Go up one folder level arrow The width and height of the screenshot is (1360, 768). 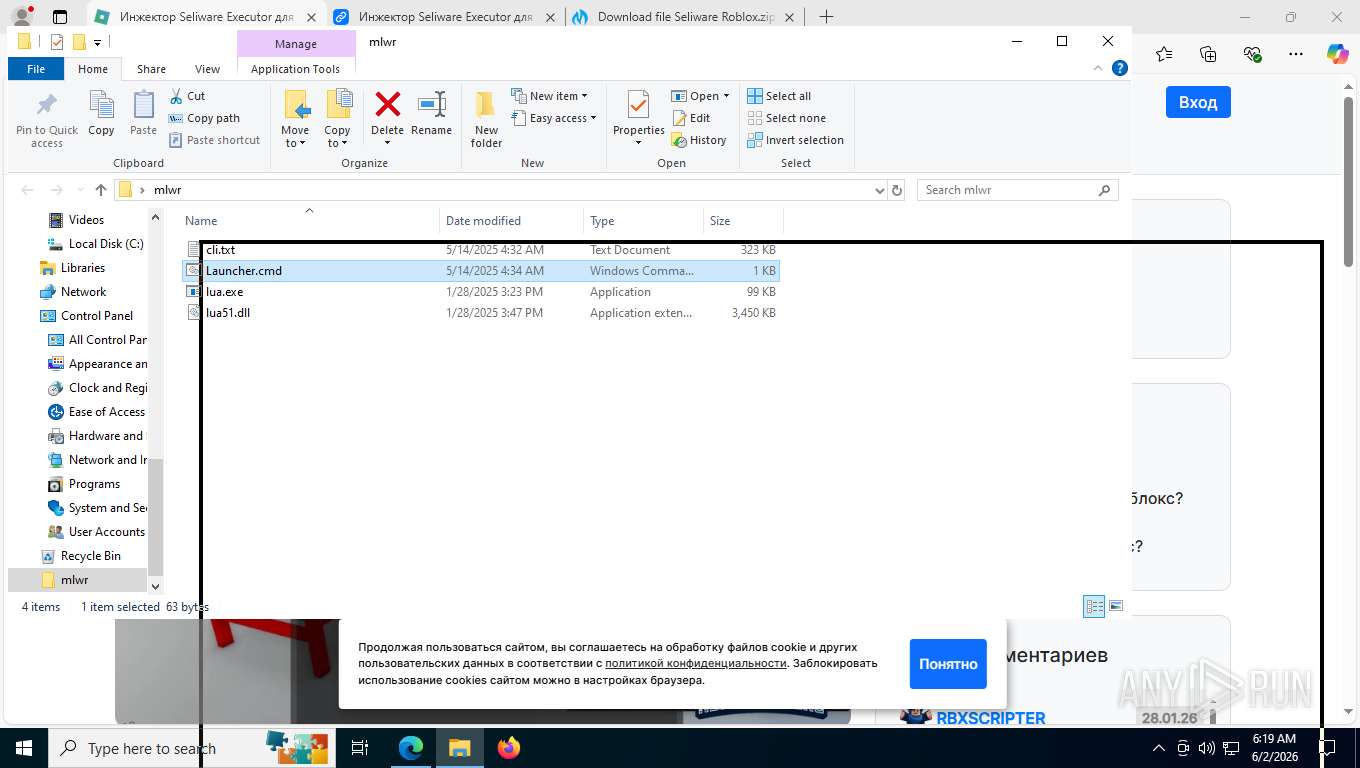(101, 190)
